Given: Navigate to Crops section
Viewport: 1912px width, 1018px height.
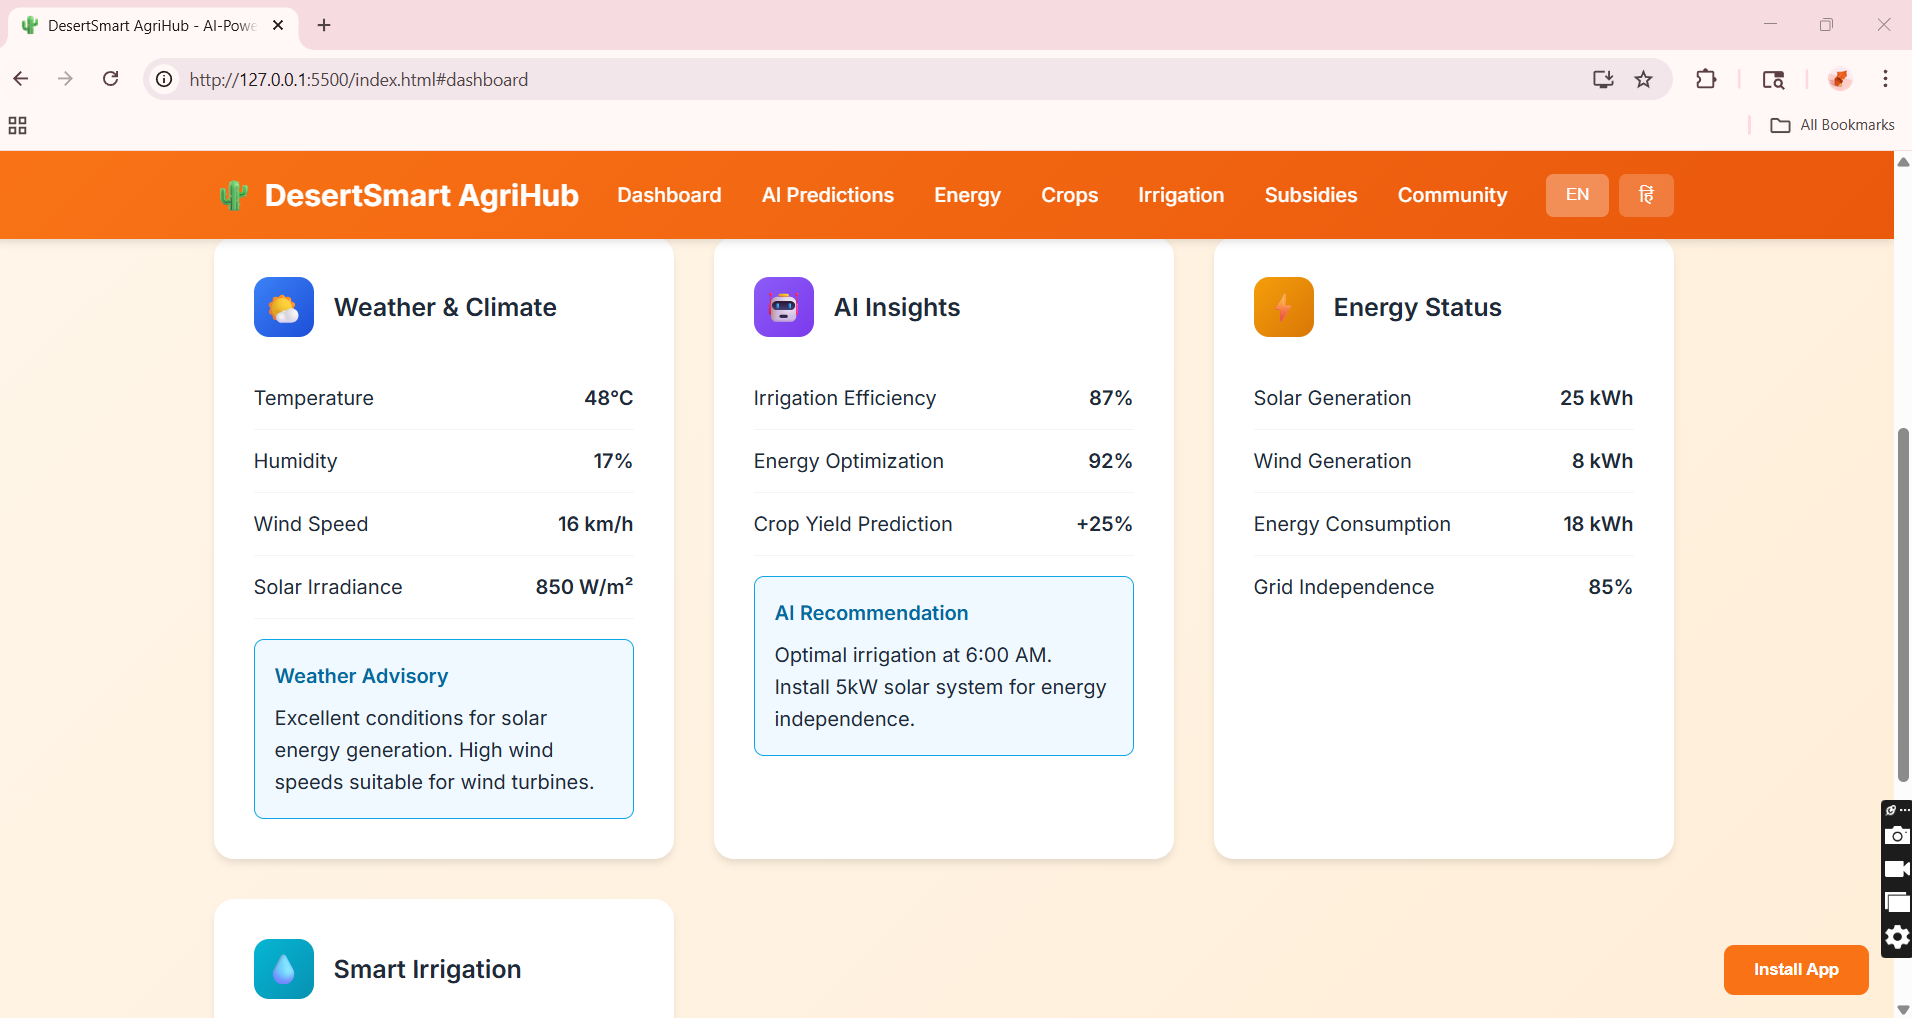Looking at the screenshot, I should point(1069,195).
